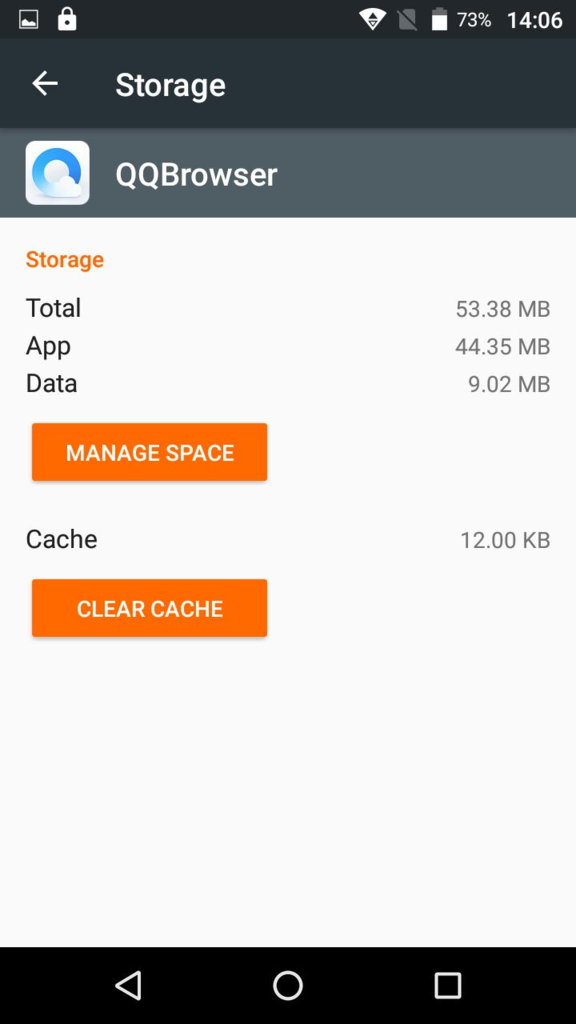
Task: Clear the QQBrowser cache
Action: 150,608
